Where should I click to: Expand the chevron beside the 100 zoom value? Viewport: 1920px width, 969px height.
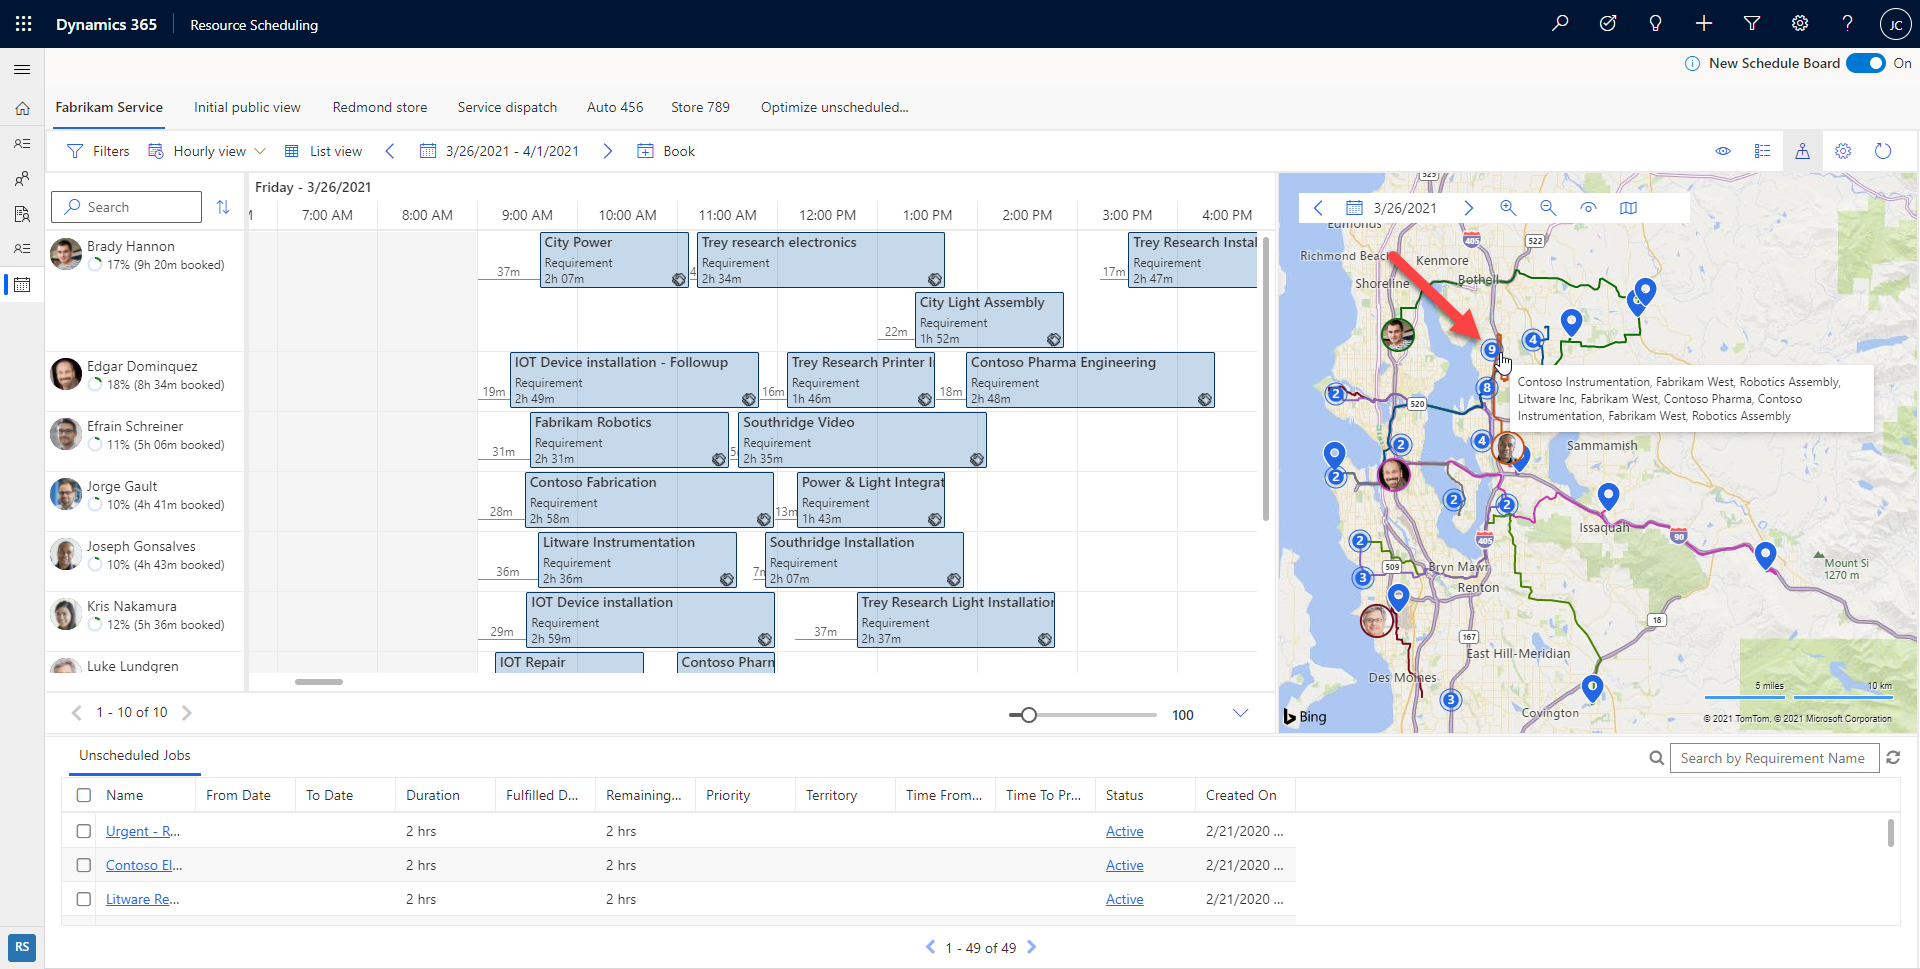pyautogui.click(x=1241, y=713)
